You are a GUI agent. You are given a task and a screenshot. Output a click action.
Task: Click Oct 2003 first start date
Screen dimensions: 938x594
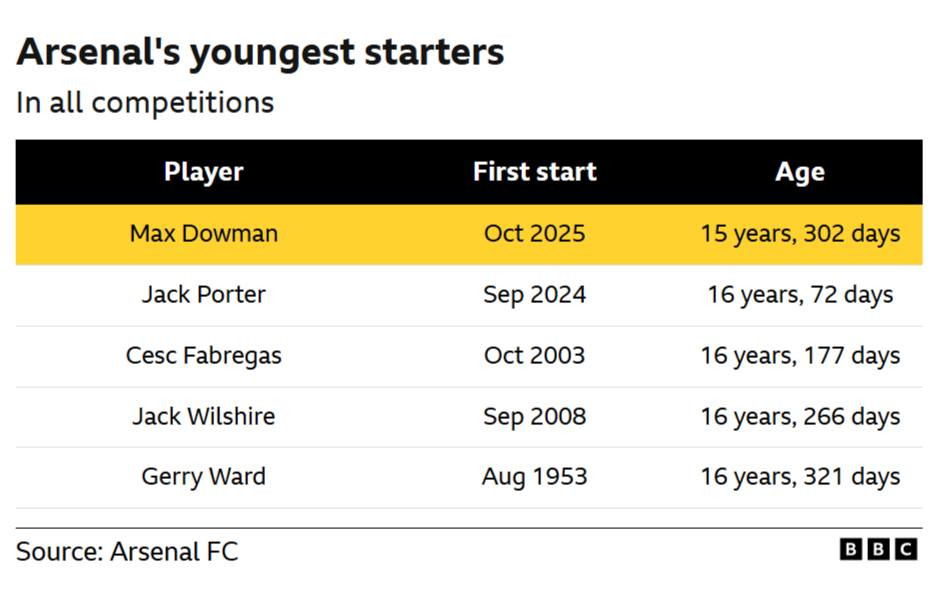(534, 356)
